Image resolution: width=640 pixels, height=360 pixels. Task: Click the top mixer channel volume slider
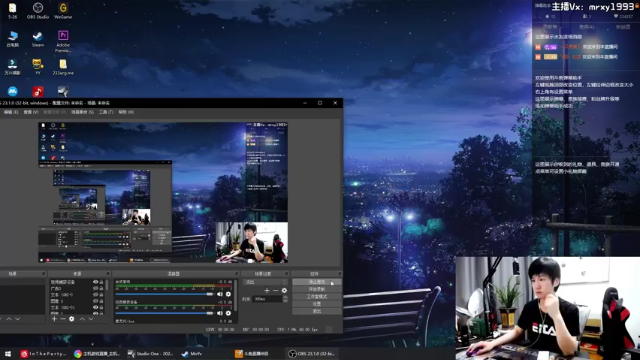pyautogui.click(x=164, y=294)
